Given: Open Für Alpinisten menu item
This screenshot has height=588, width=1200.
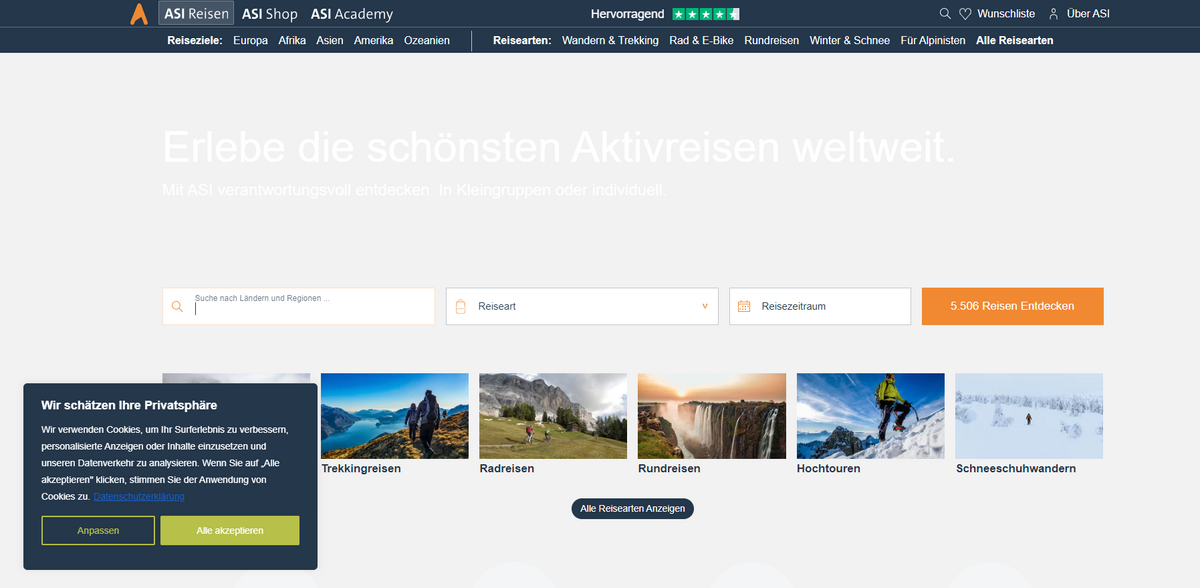Looking at the screenshot, I should click(933, 41).
